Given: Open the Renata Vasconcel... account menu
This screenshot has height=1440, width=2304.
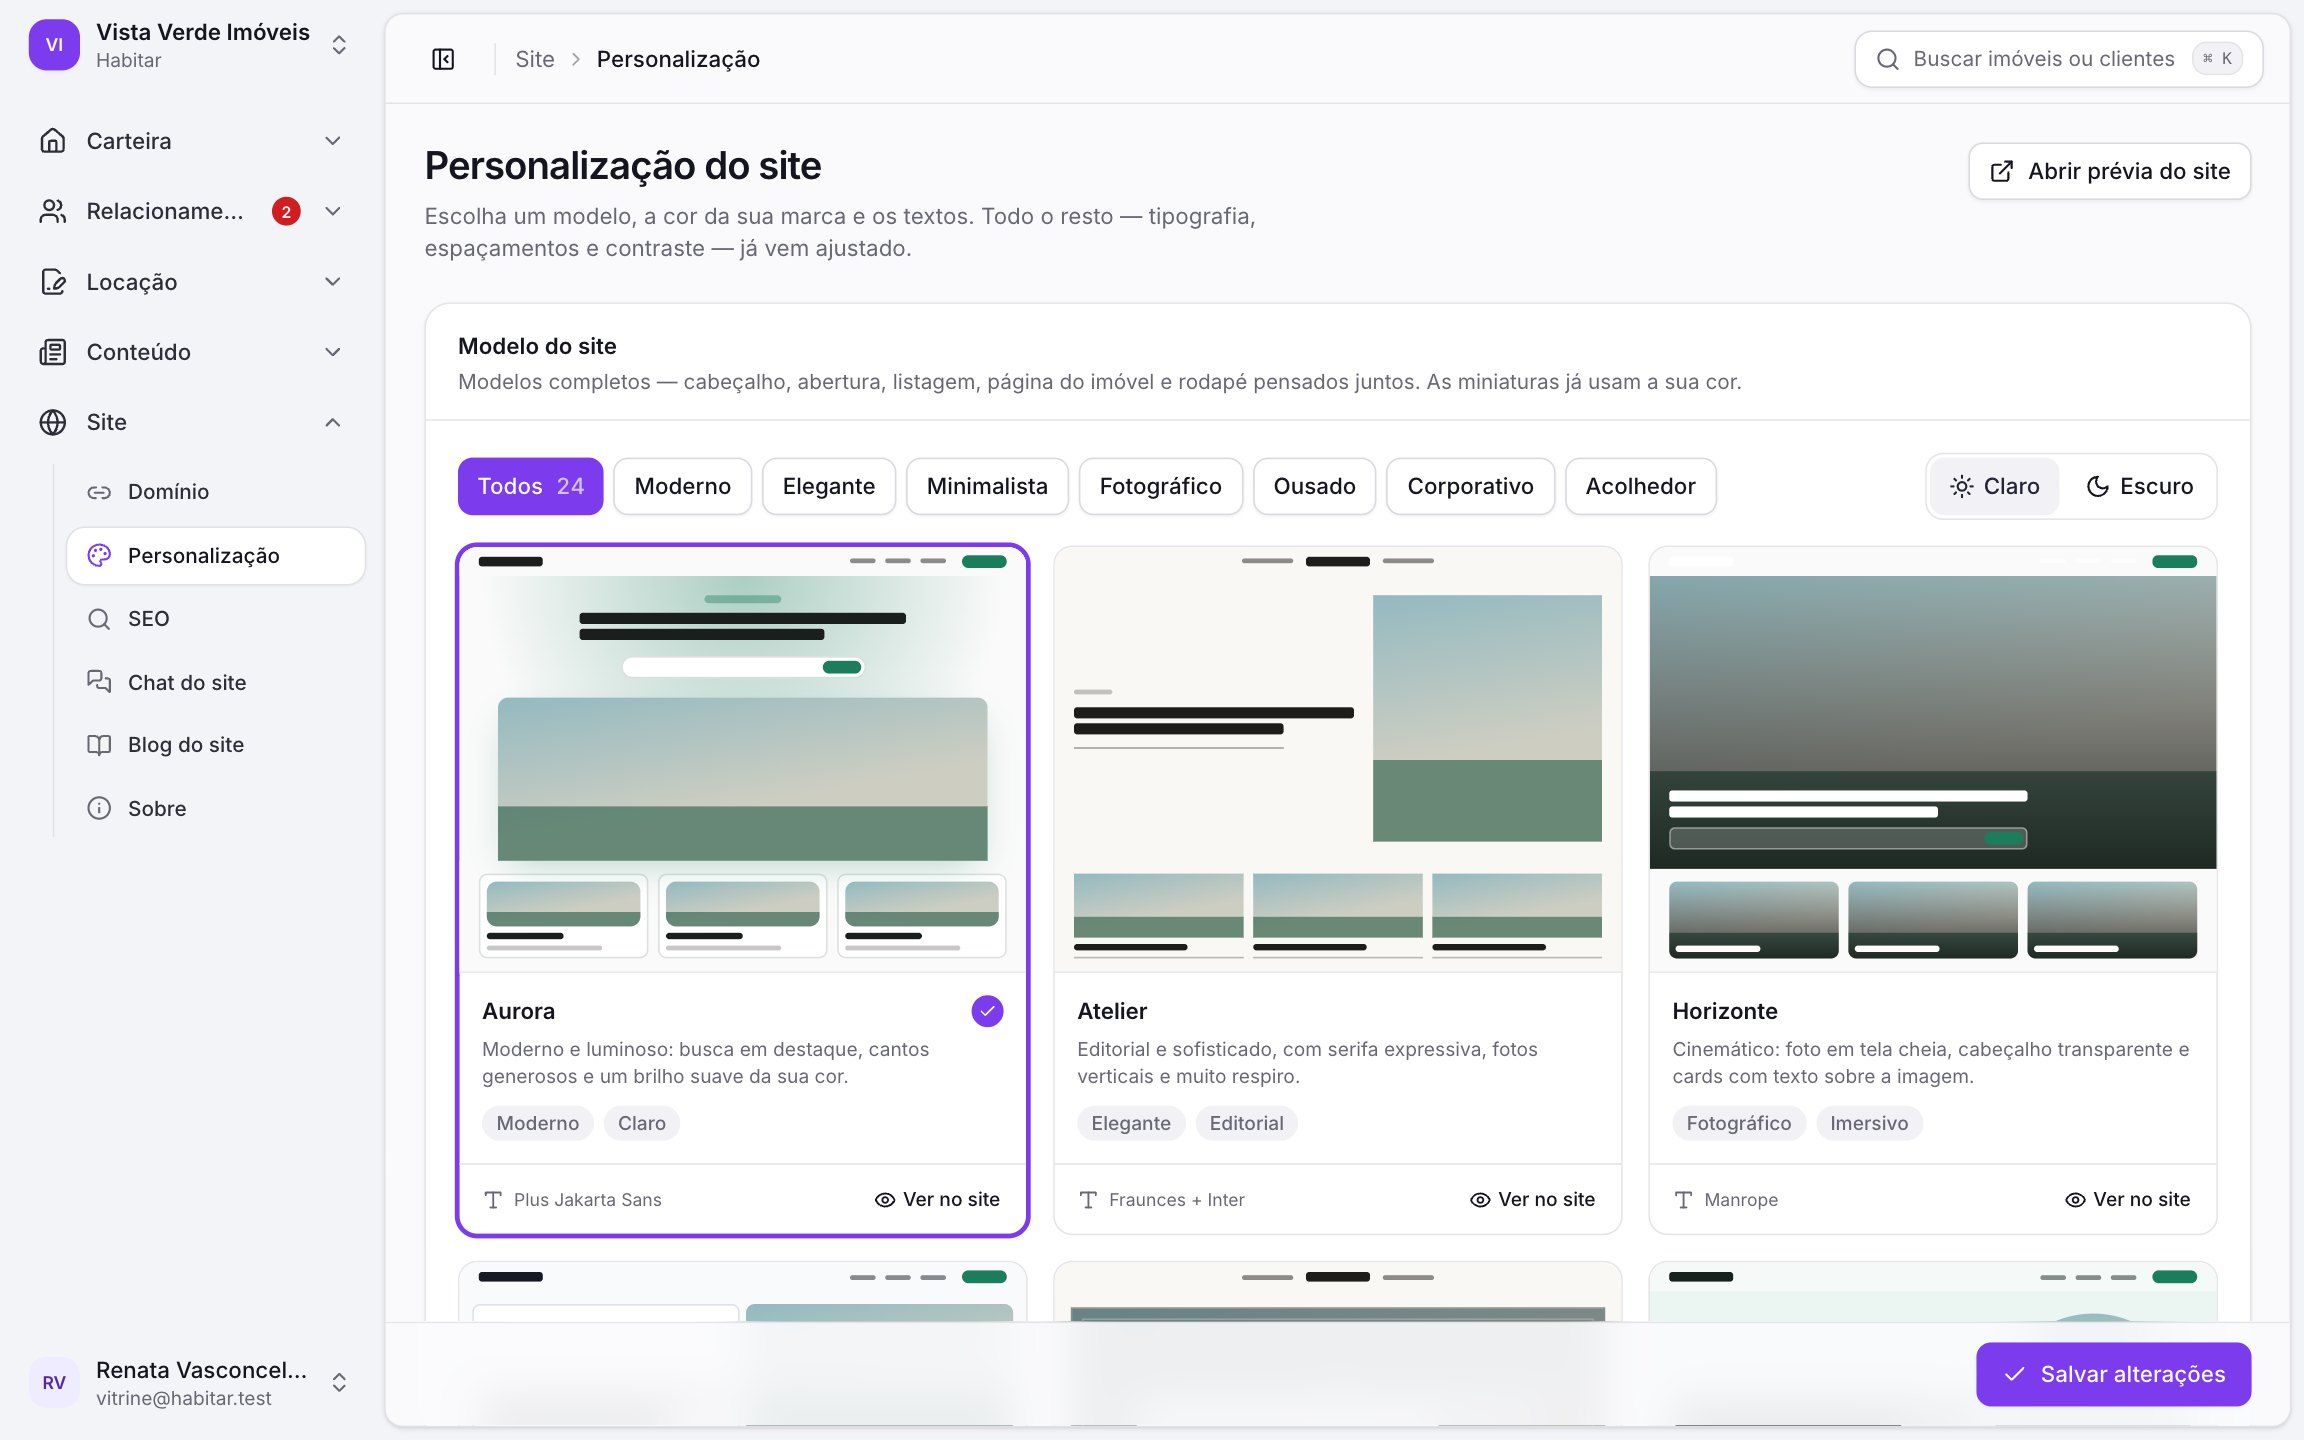Looking at the screenshot, I should tap(191, 1382).
